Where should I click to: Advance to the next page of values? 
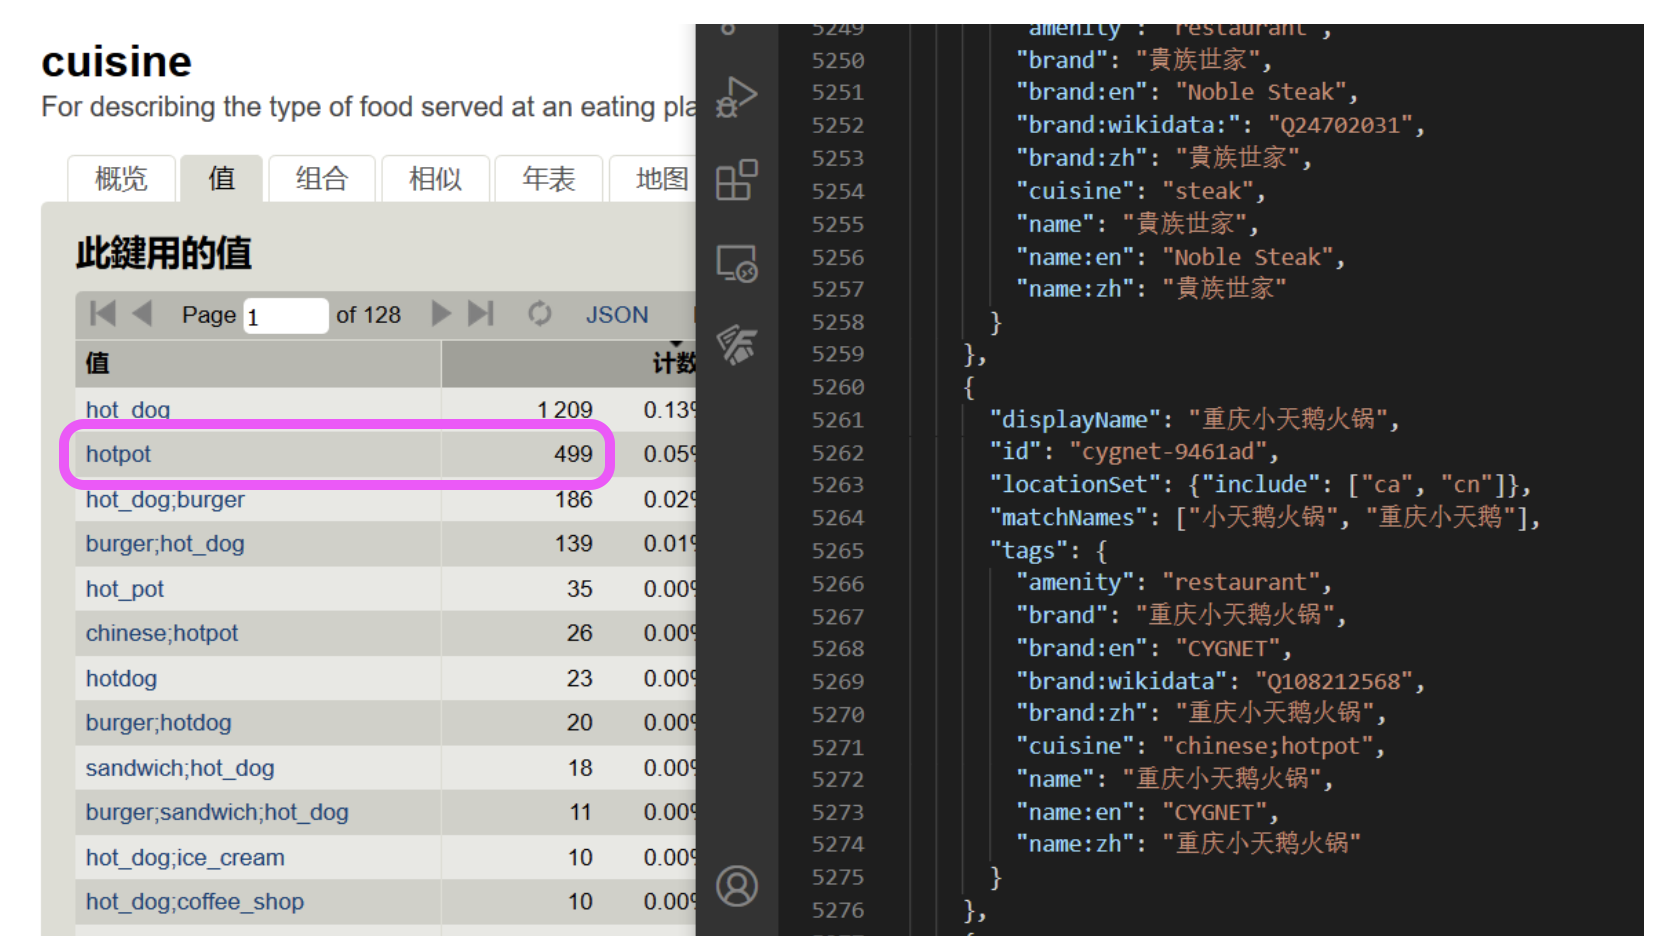click(x=441, y=314)
